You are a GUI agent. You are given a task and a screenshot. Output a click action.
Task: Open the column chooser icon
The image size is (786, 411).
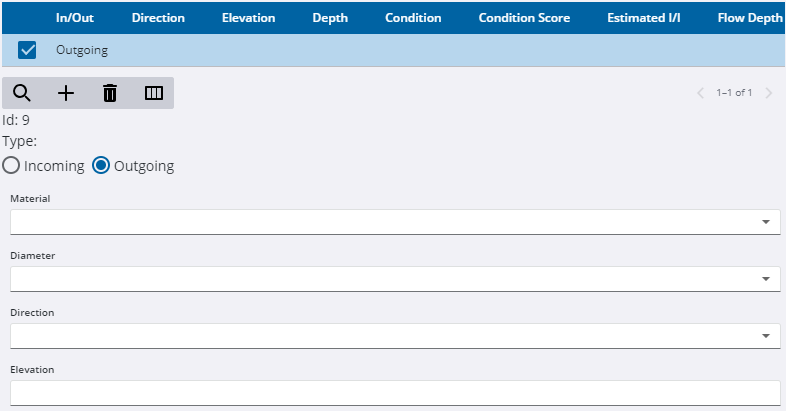point(153,93)
